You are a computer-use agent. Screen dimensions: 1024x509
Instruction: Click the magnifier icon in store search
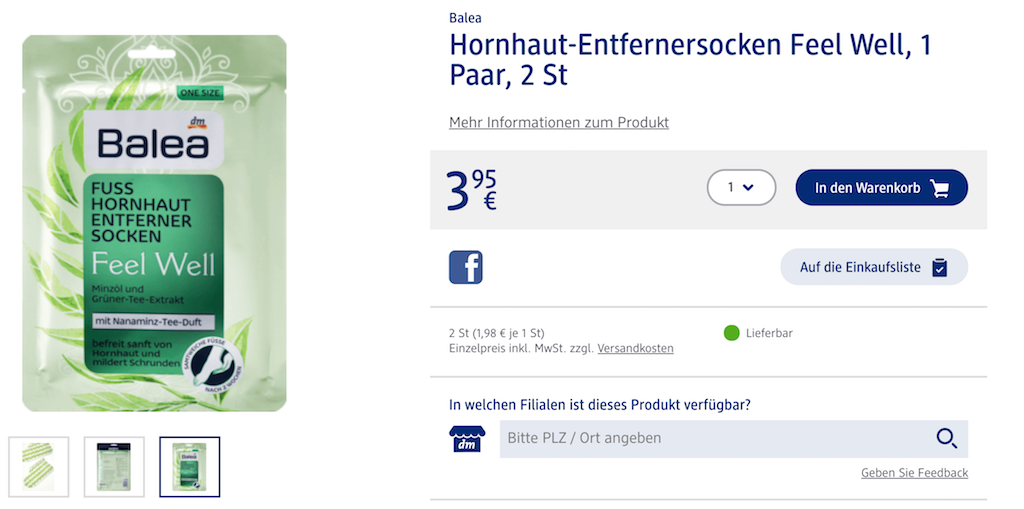pos(946,438)
